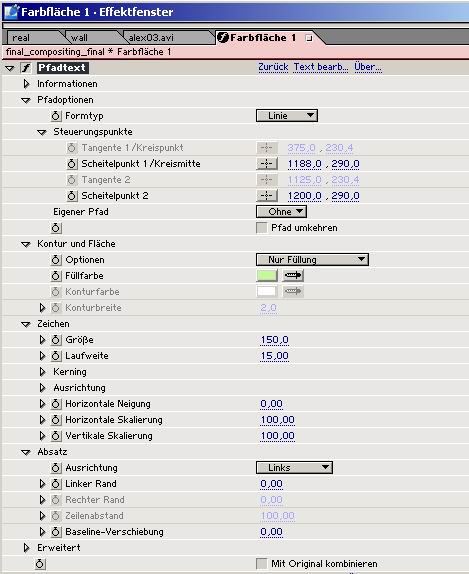
Task: Click the crosshair point picker for Scheitelpunkt 1/Kreismitte
Action: [267, 164]
